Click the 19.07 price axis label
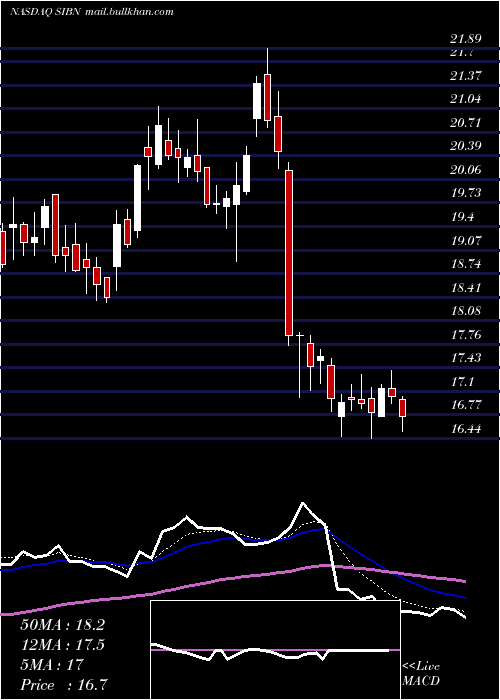Image resolution: width=500 pixels, height=700 pixels. pos(466,240)
